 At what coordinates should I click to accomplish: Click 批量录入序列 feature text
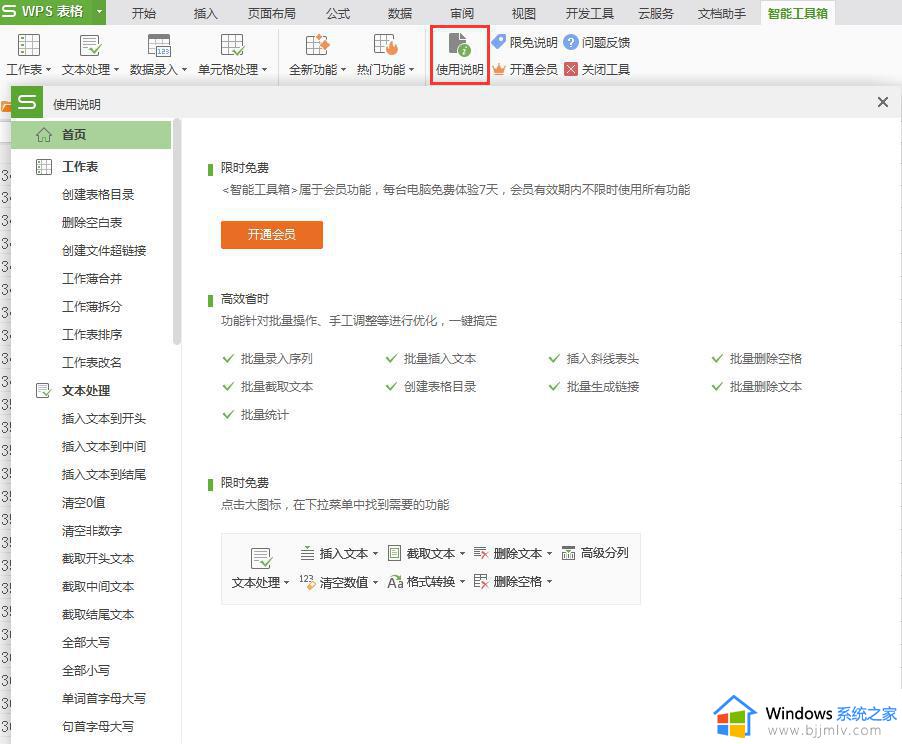pyautogui.click(x=276, y=359)
